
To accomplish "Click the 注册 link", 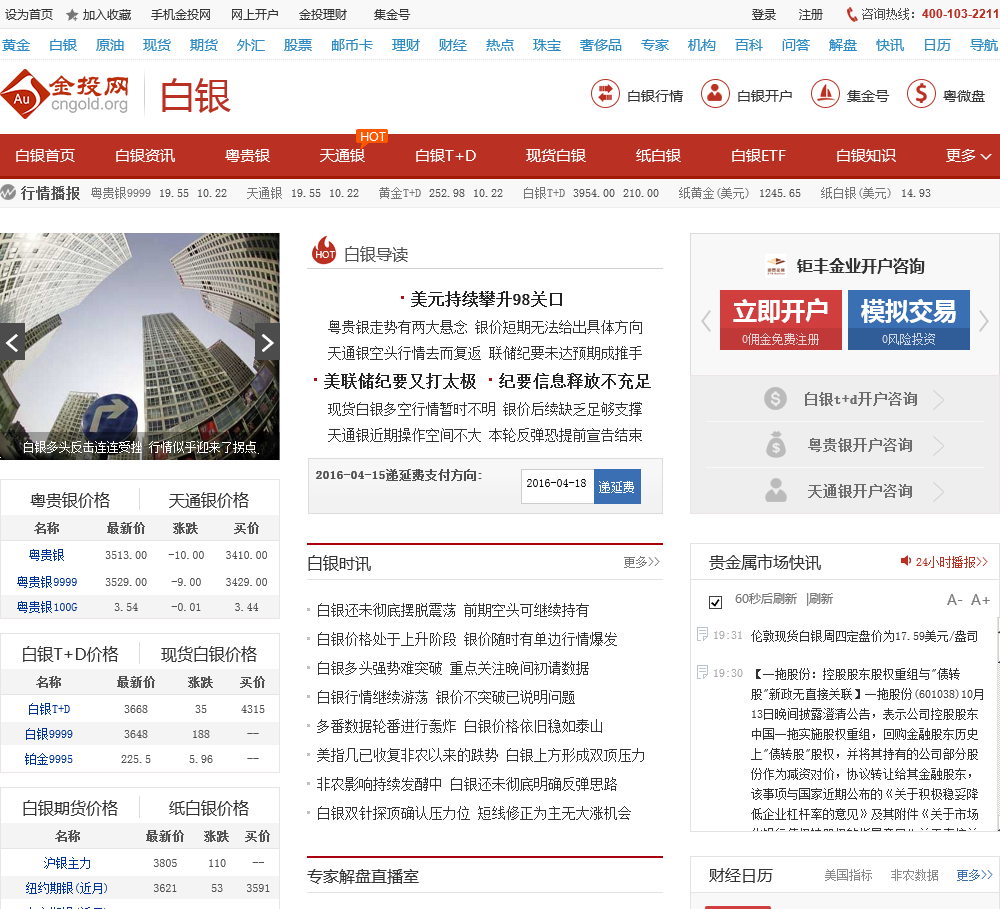I will pyautogui.click(x=811, y=15).
